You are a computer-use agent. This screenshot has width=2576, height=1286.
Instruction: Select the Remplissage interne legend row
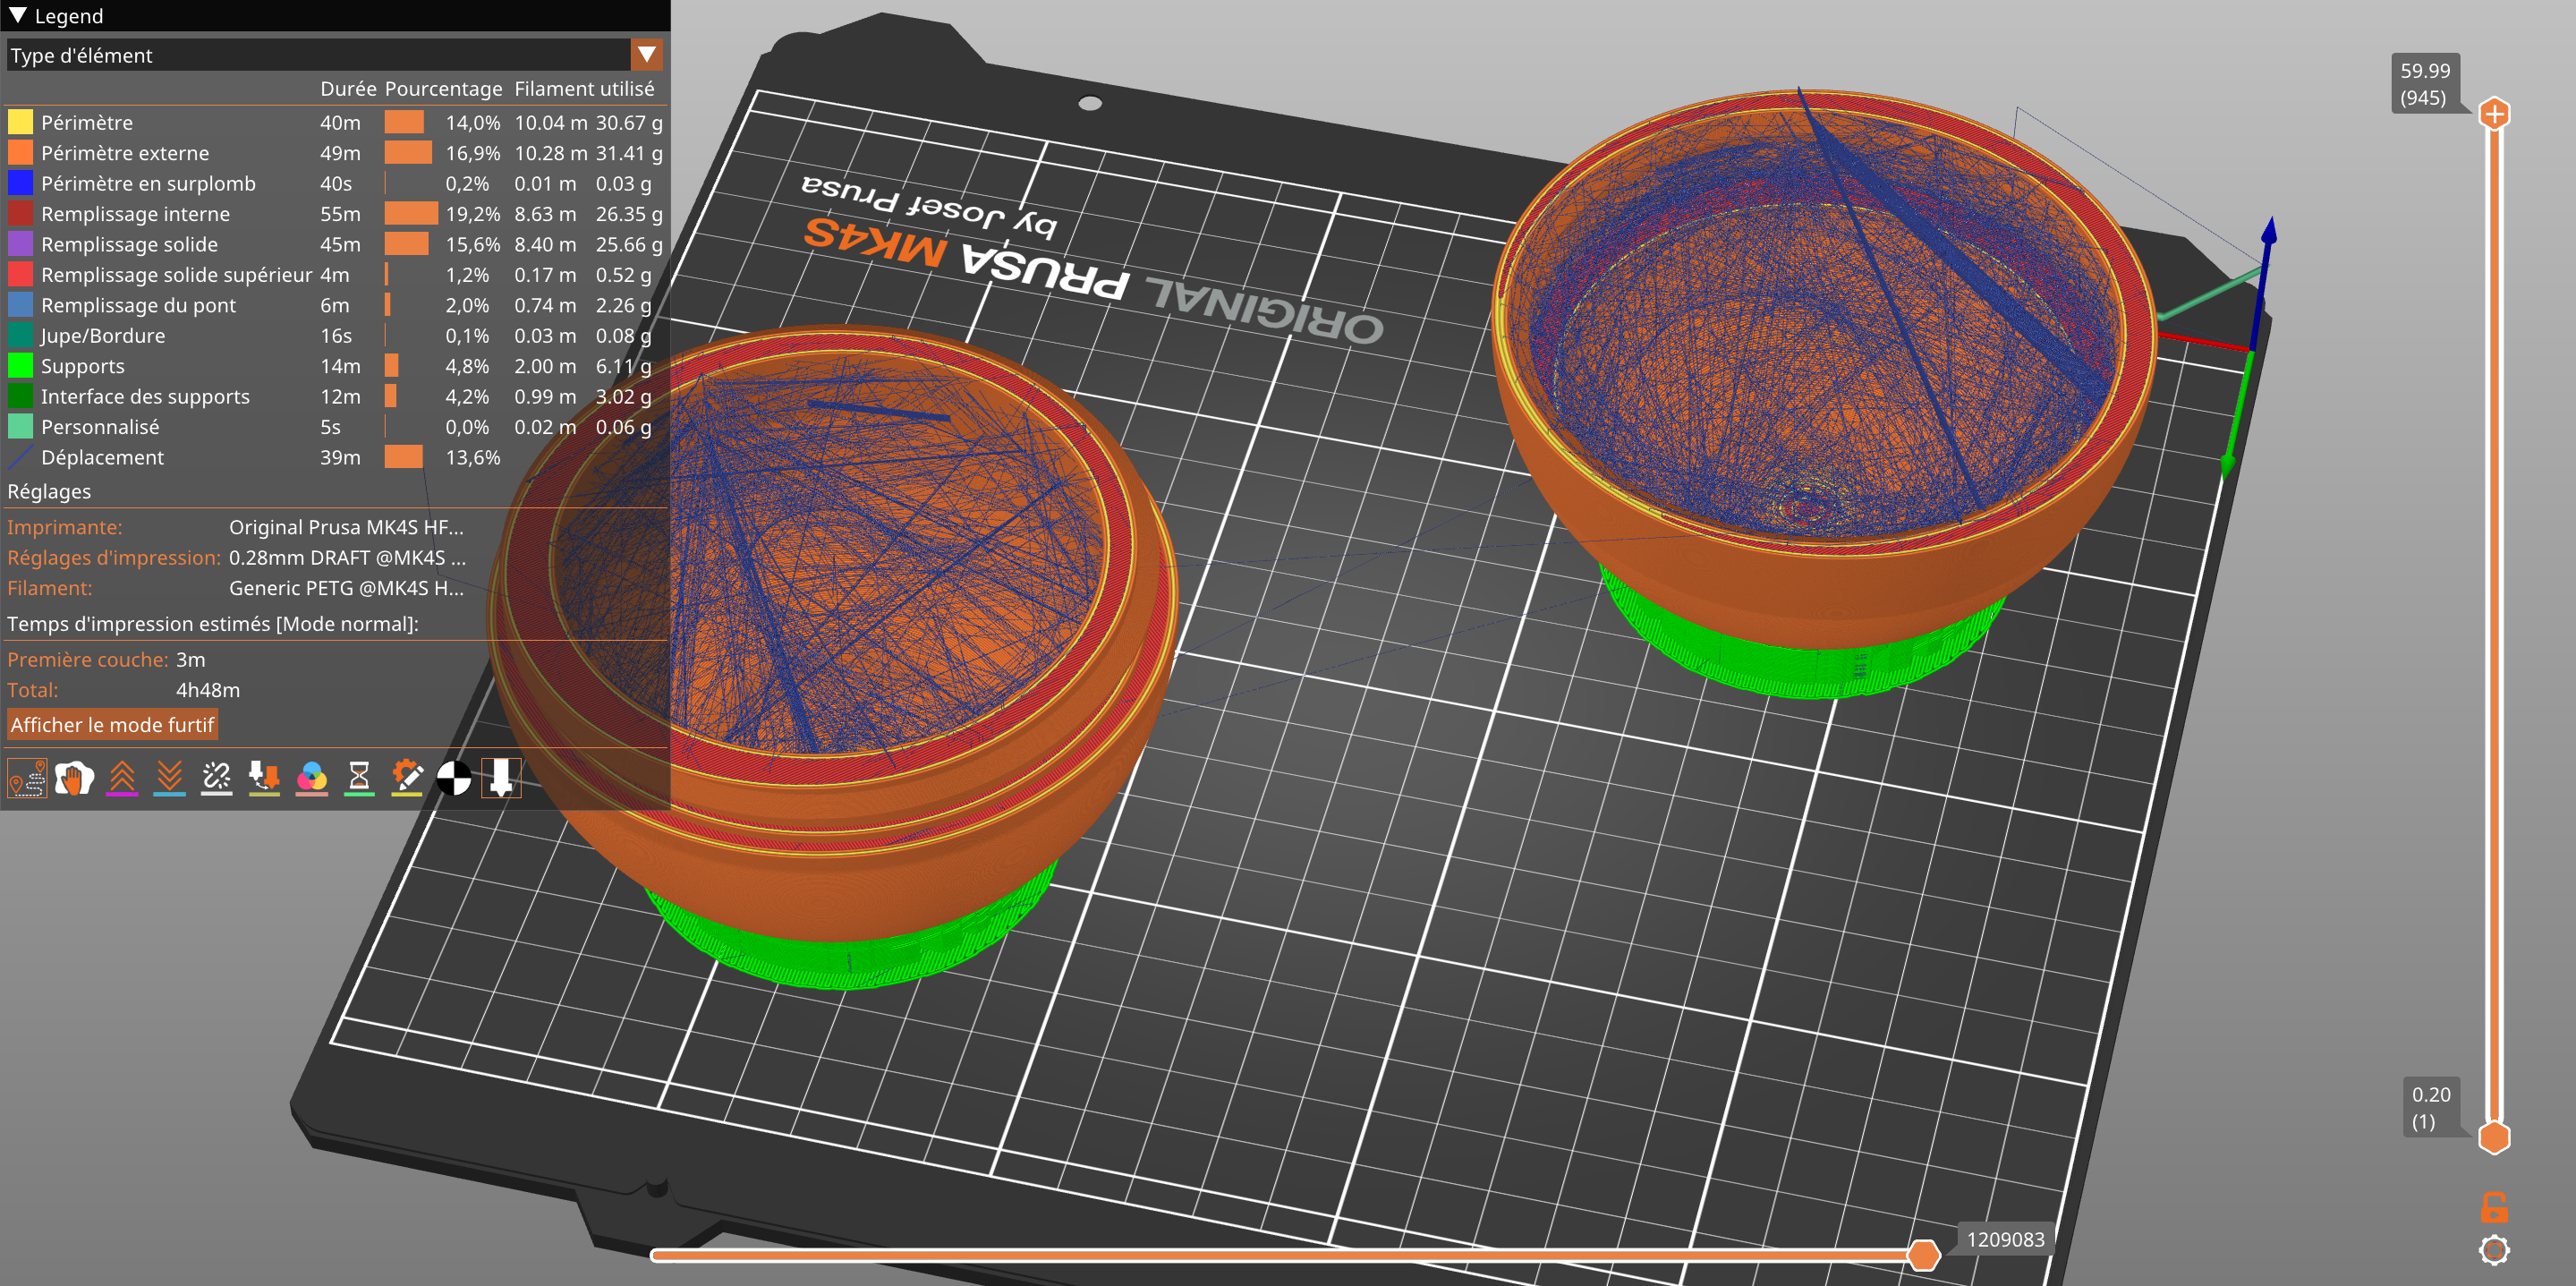tap(135, 214)
